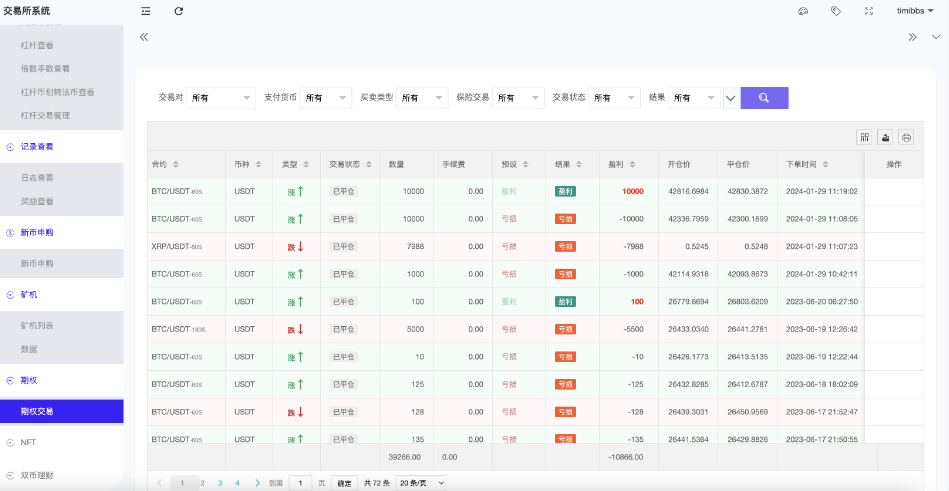Open 期权交易 in sidebar

pos(61,411)
